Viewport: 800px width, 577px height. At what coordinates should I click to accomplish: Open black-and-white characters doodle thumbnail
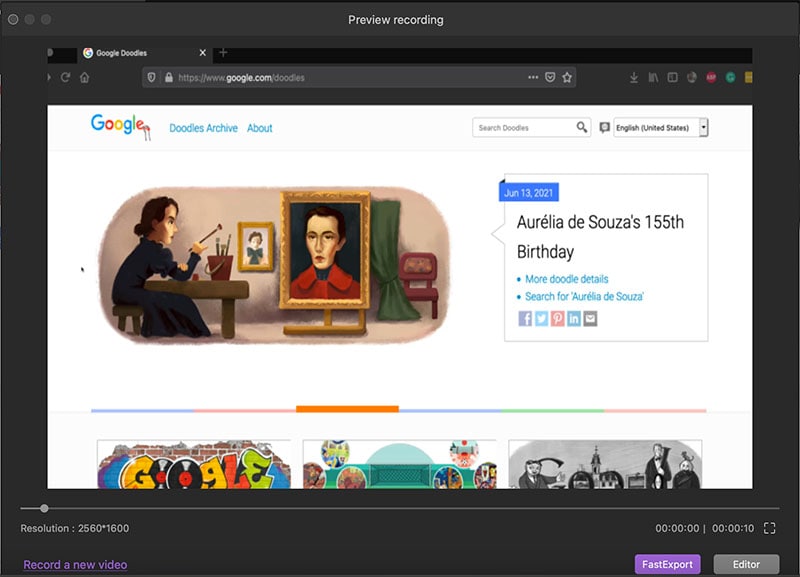pyautogui.click(x=605, y=464)
